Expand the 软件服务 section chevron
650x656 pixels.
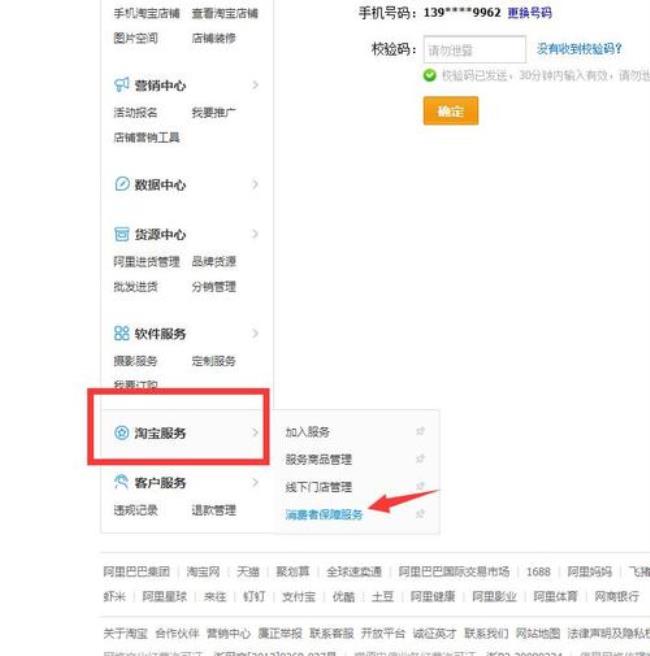[255, 333]
